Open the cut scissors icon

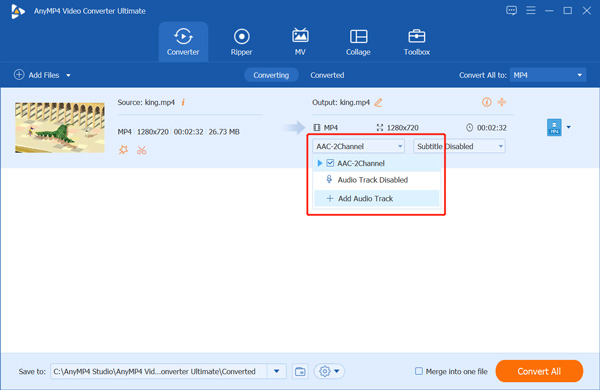click(x=142, y=150)
